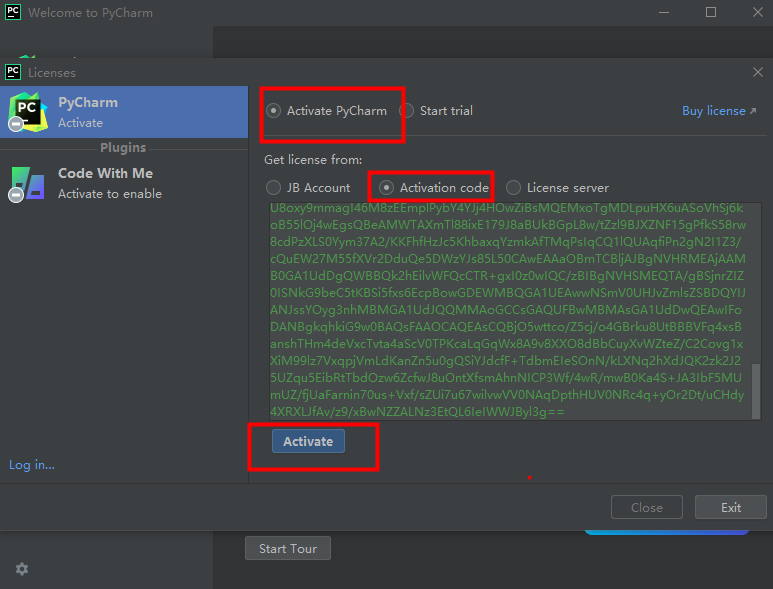The width and height of the screenshot is (773, 589).
Task: Select the Activate PyCharm radio option
Action: tap(274, 111)
